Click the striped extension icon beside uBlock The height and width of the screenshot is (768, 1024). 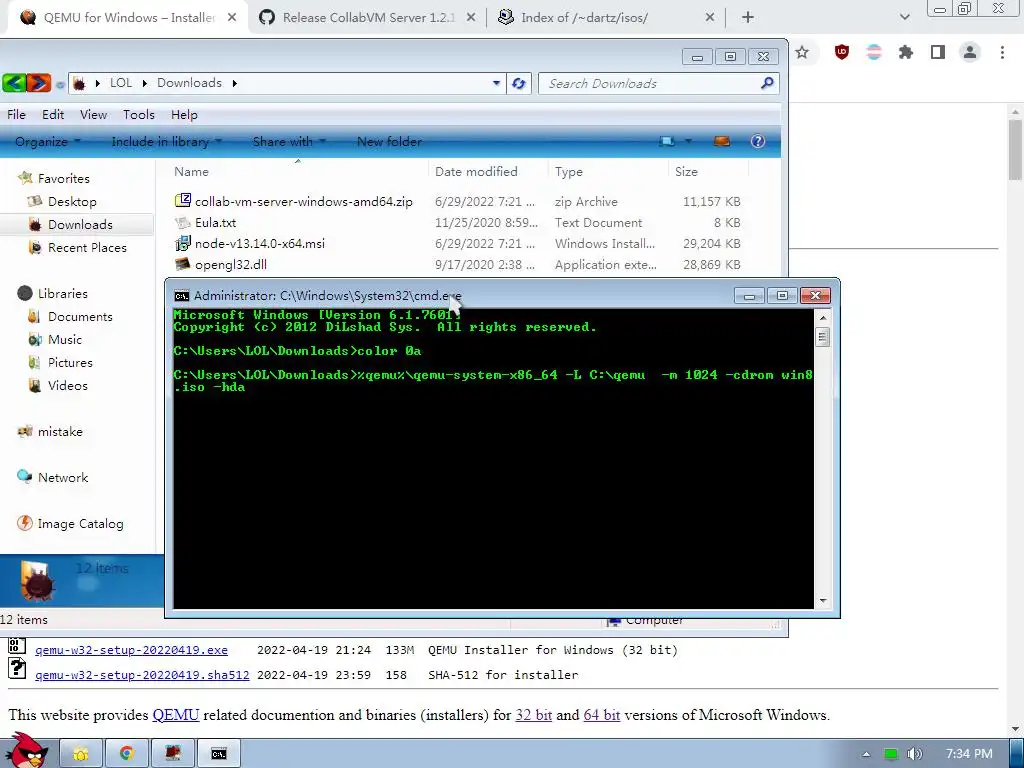click(x=874, y=52)
